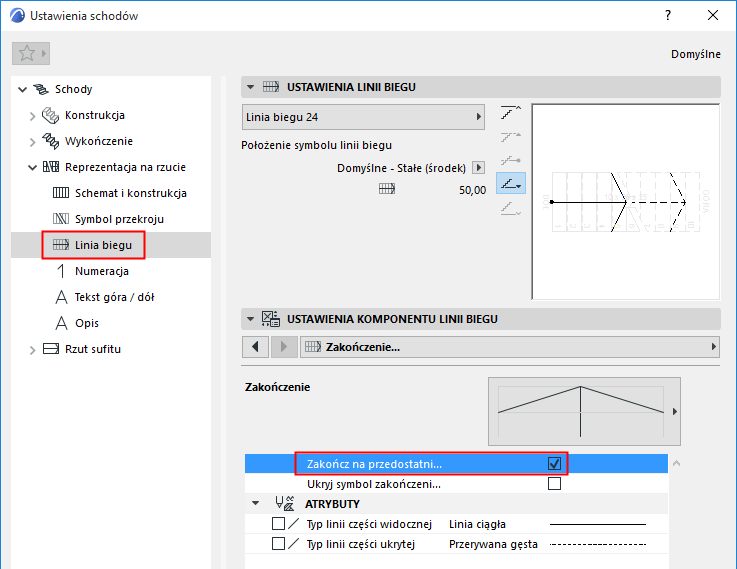Click ATRYBUTY section icon
The image size is (737, 569).
(x=285, y=504)
